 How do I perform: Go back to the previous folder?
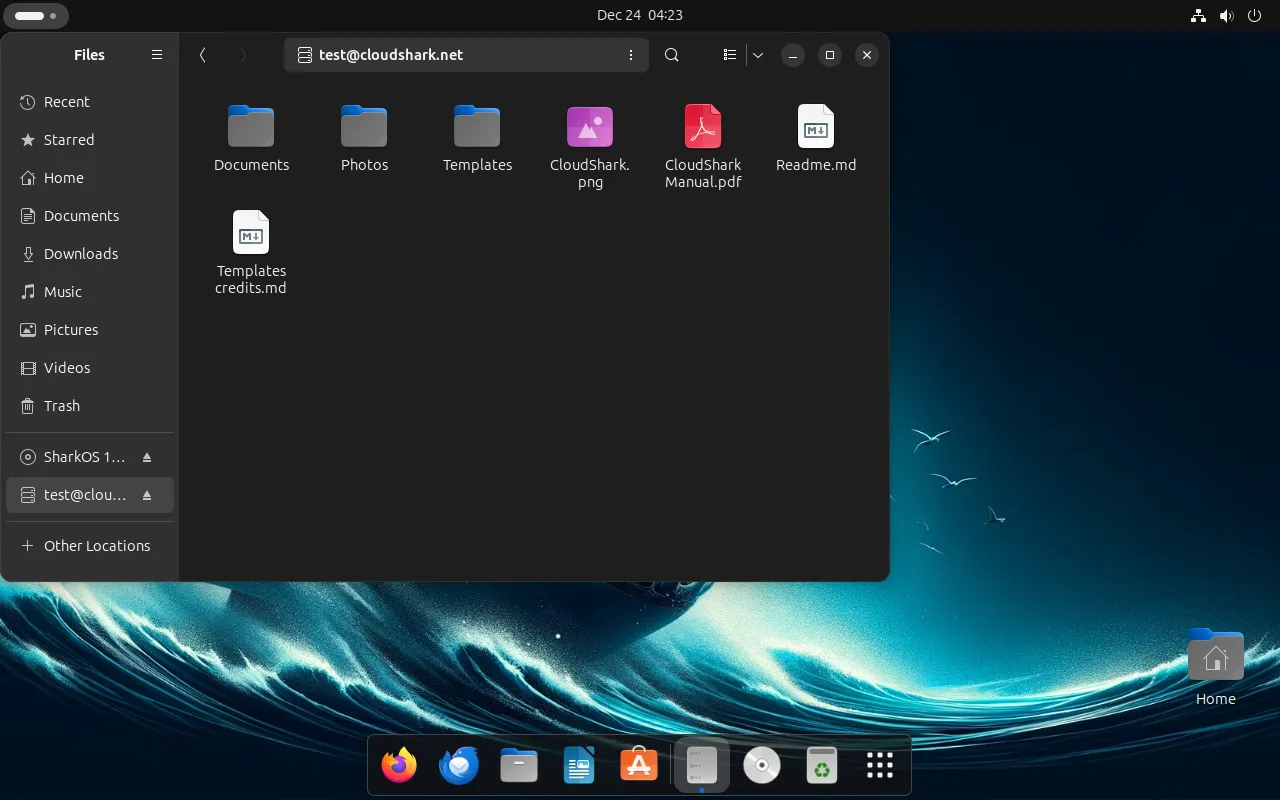coord(203,55)
